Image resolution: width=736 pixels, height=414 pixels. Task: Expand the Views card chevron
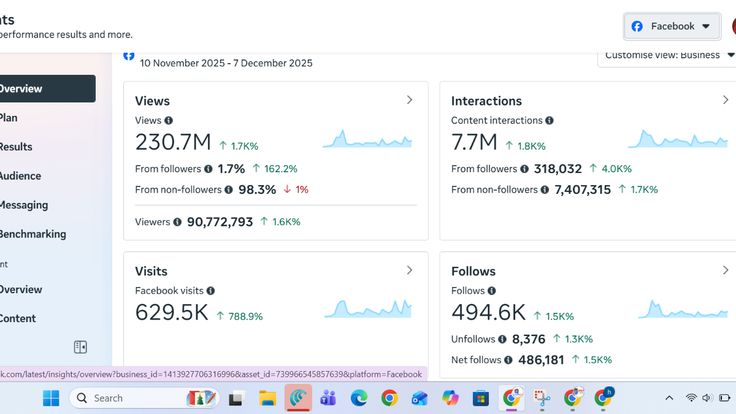[x=409, y=100]
